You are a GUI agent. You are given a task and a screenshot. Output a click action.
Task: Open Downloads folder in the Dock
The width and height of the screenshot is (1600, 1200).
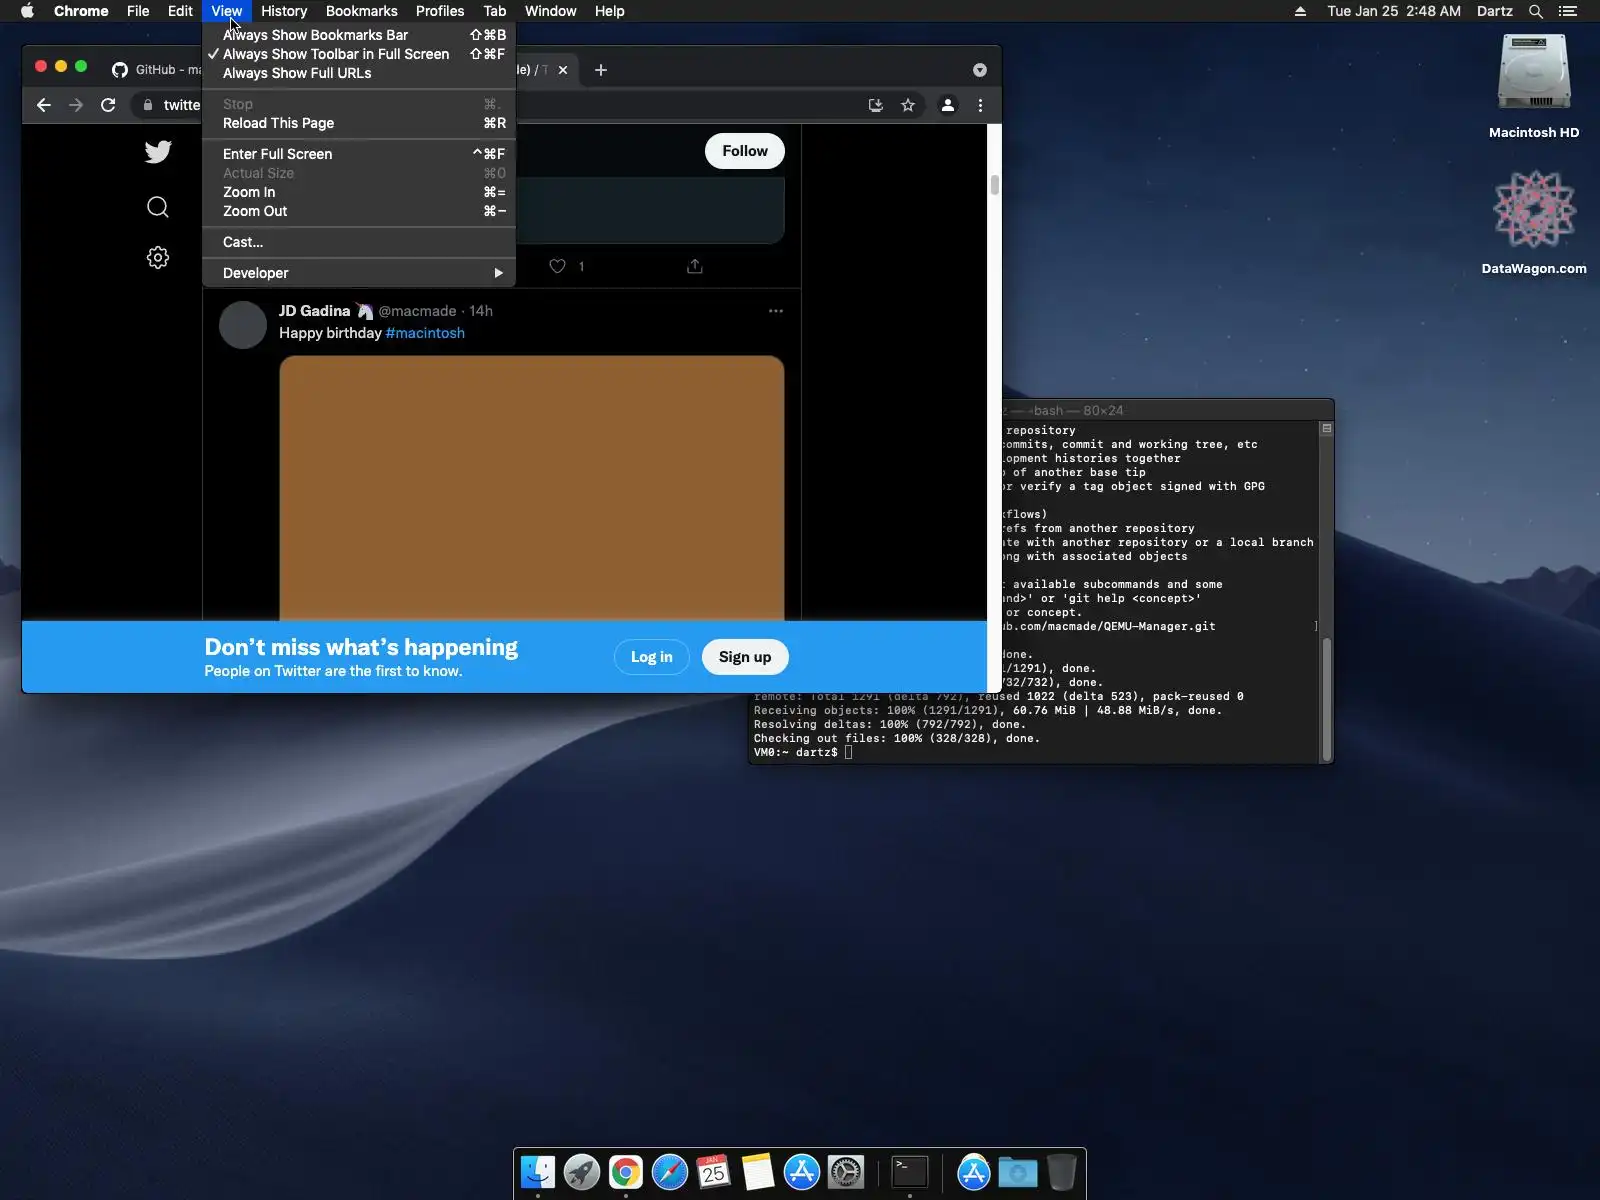[1018, 1172]
